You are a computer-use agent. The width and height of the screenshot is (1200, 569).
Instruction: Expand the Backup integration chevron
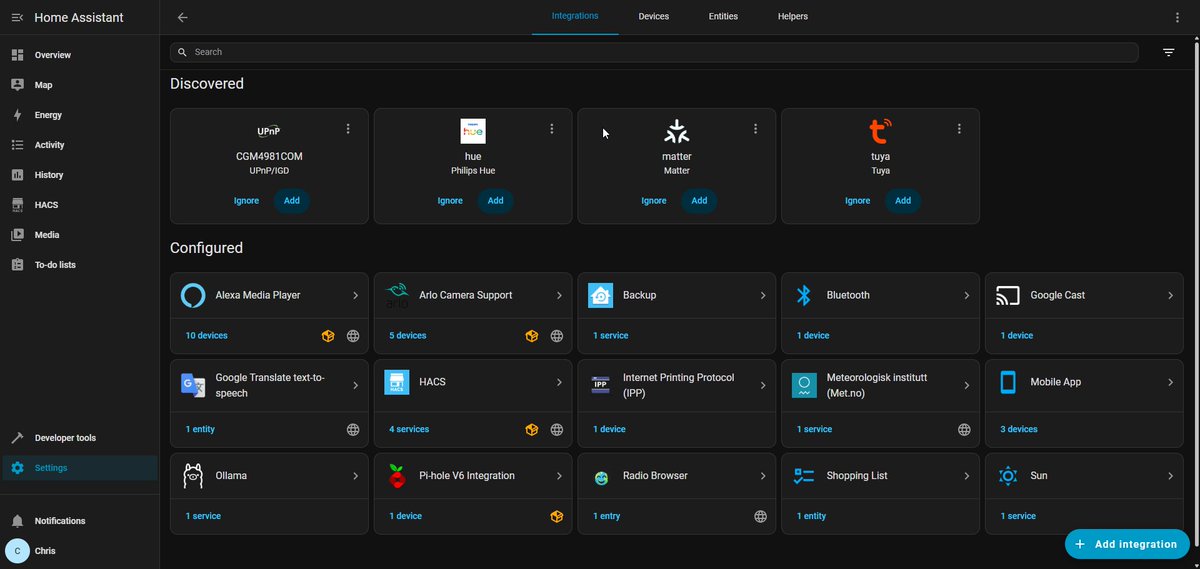763,296
